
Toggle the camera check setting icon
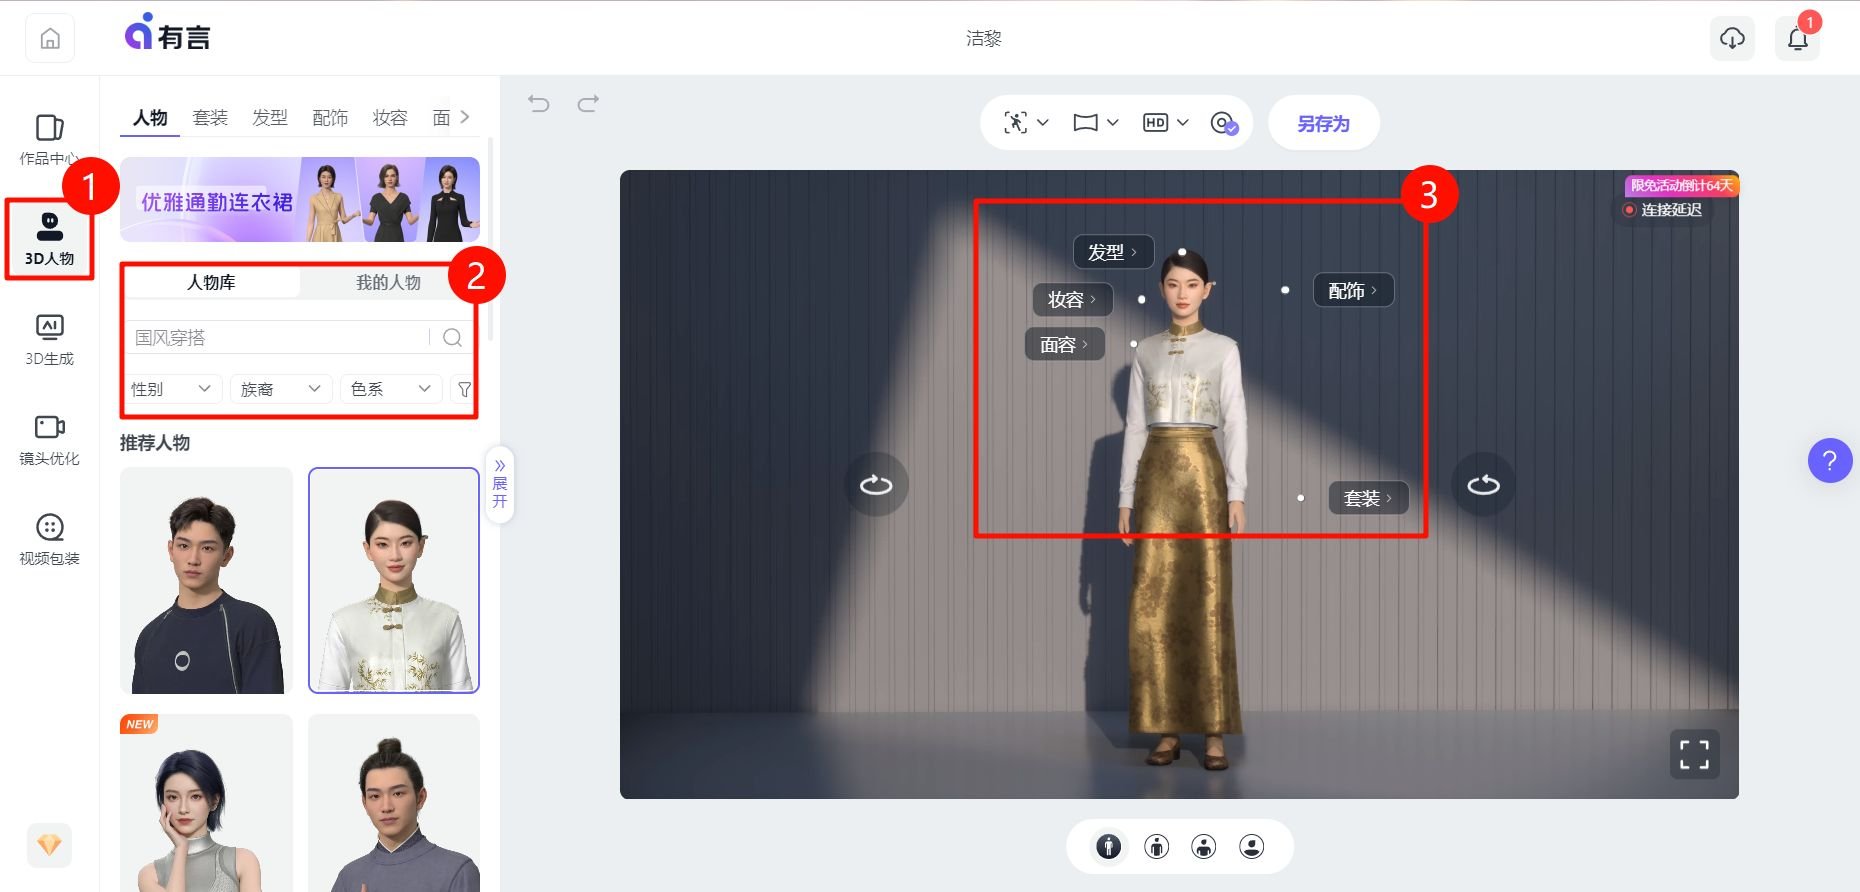1224,123
